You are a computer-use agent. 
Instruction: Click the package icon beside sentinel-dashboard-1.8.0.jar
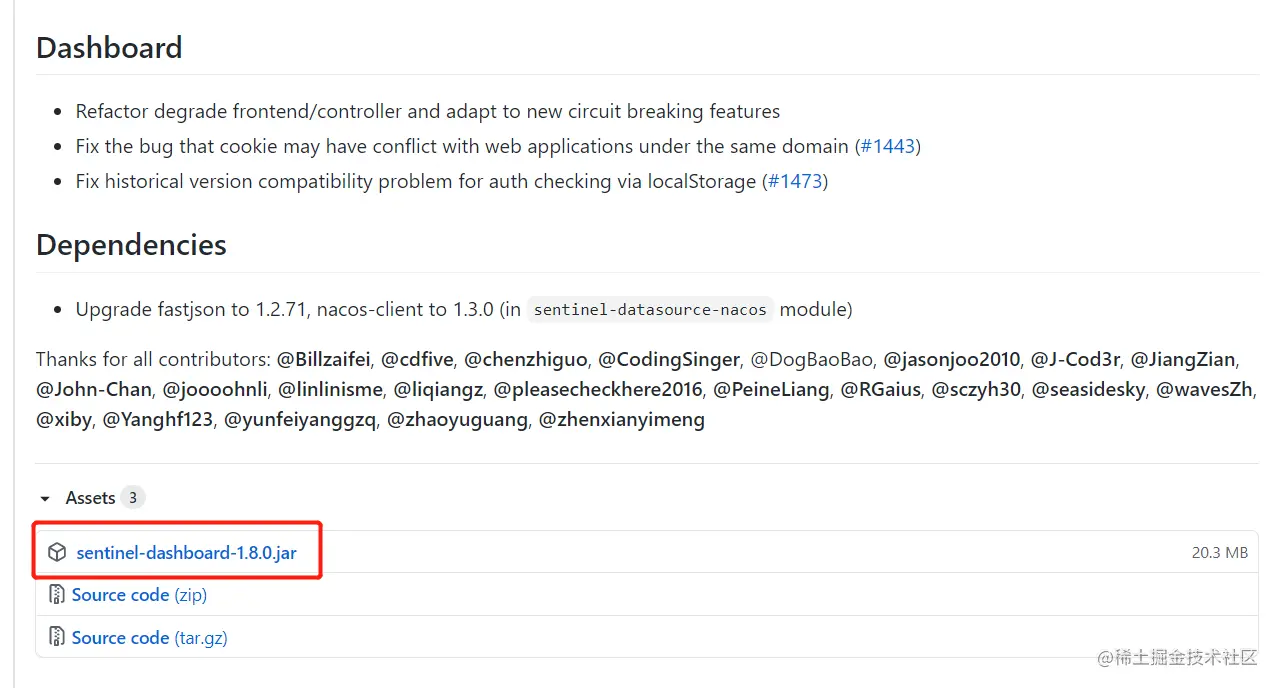[x=57, y=552]
